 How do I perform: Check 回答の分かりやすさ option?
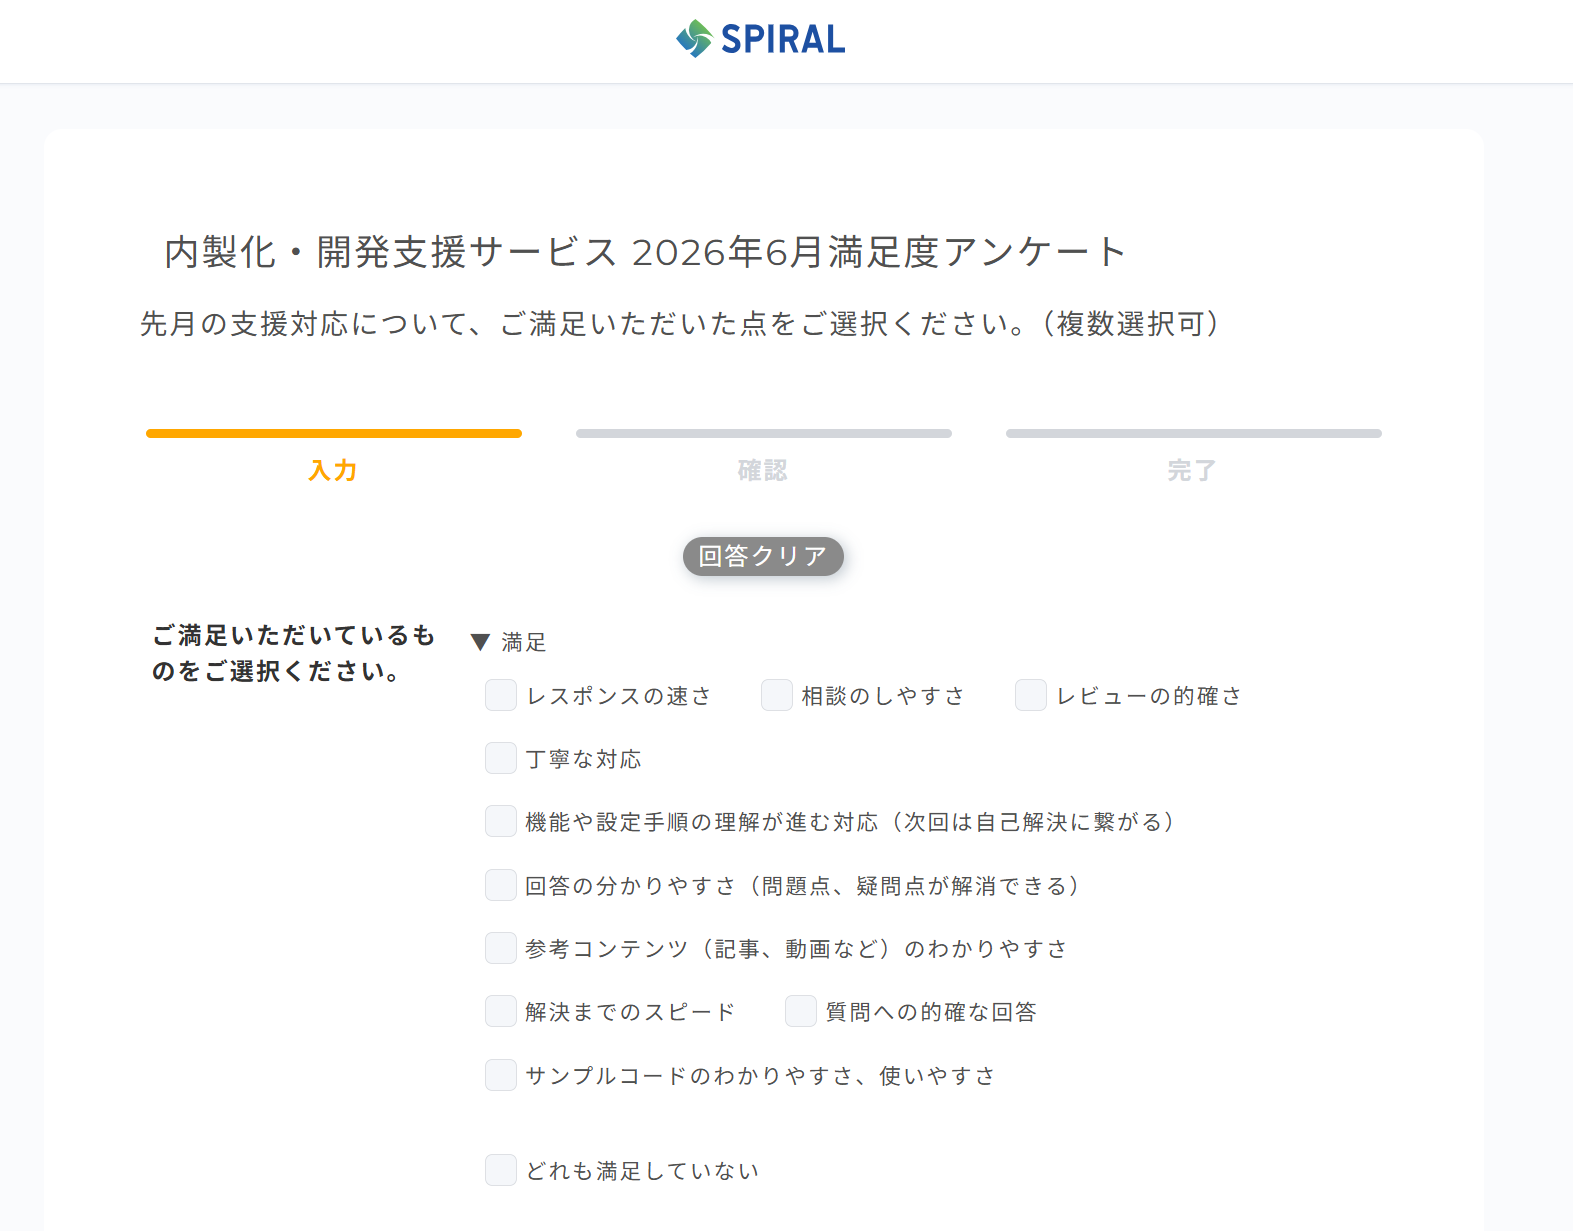coord(501,885)
